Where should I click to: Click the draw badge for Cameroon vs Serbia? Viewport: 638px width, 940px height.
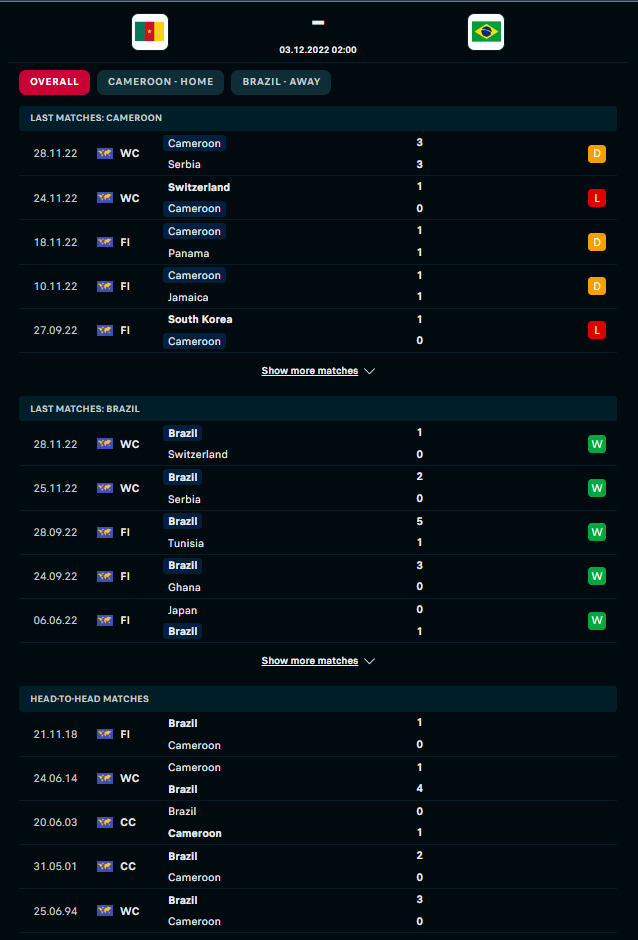(597, 154)
